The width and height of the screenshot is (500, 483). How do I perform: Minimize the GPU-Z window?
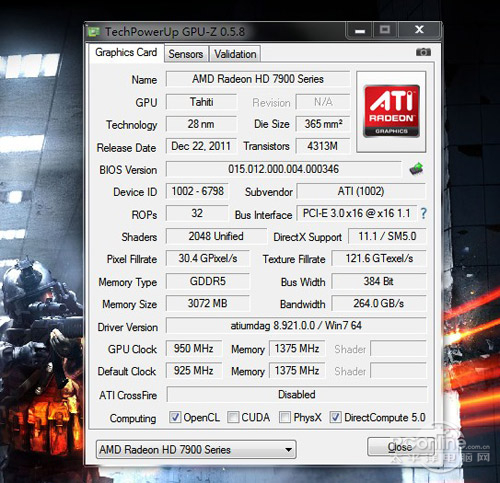click(360, 31)
